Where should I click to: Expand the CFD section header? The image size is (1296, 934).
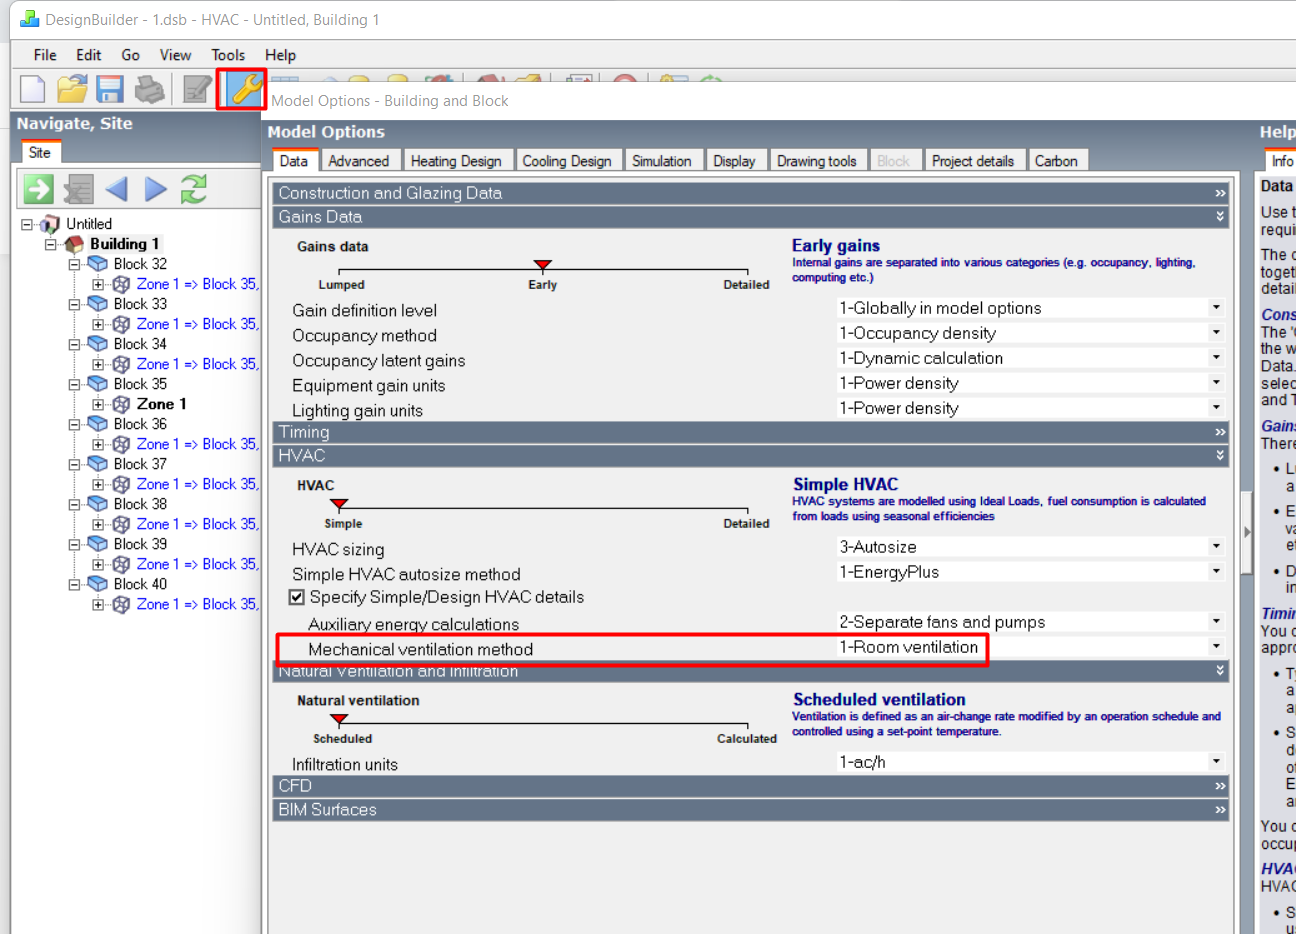(751, 786)
